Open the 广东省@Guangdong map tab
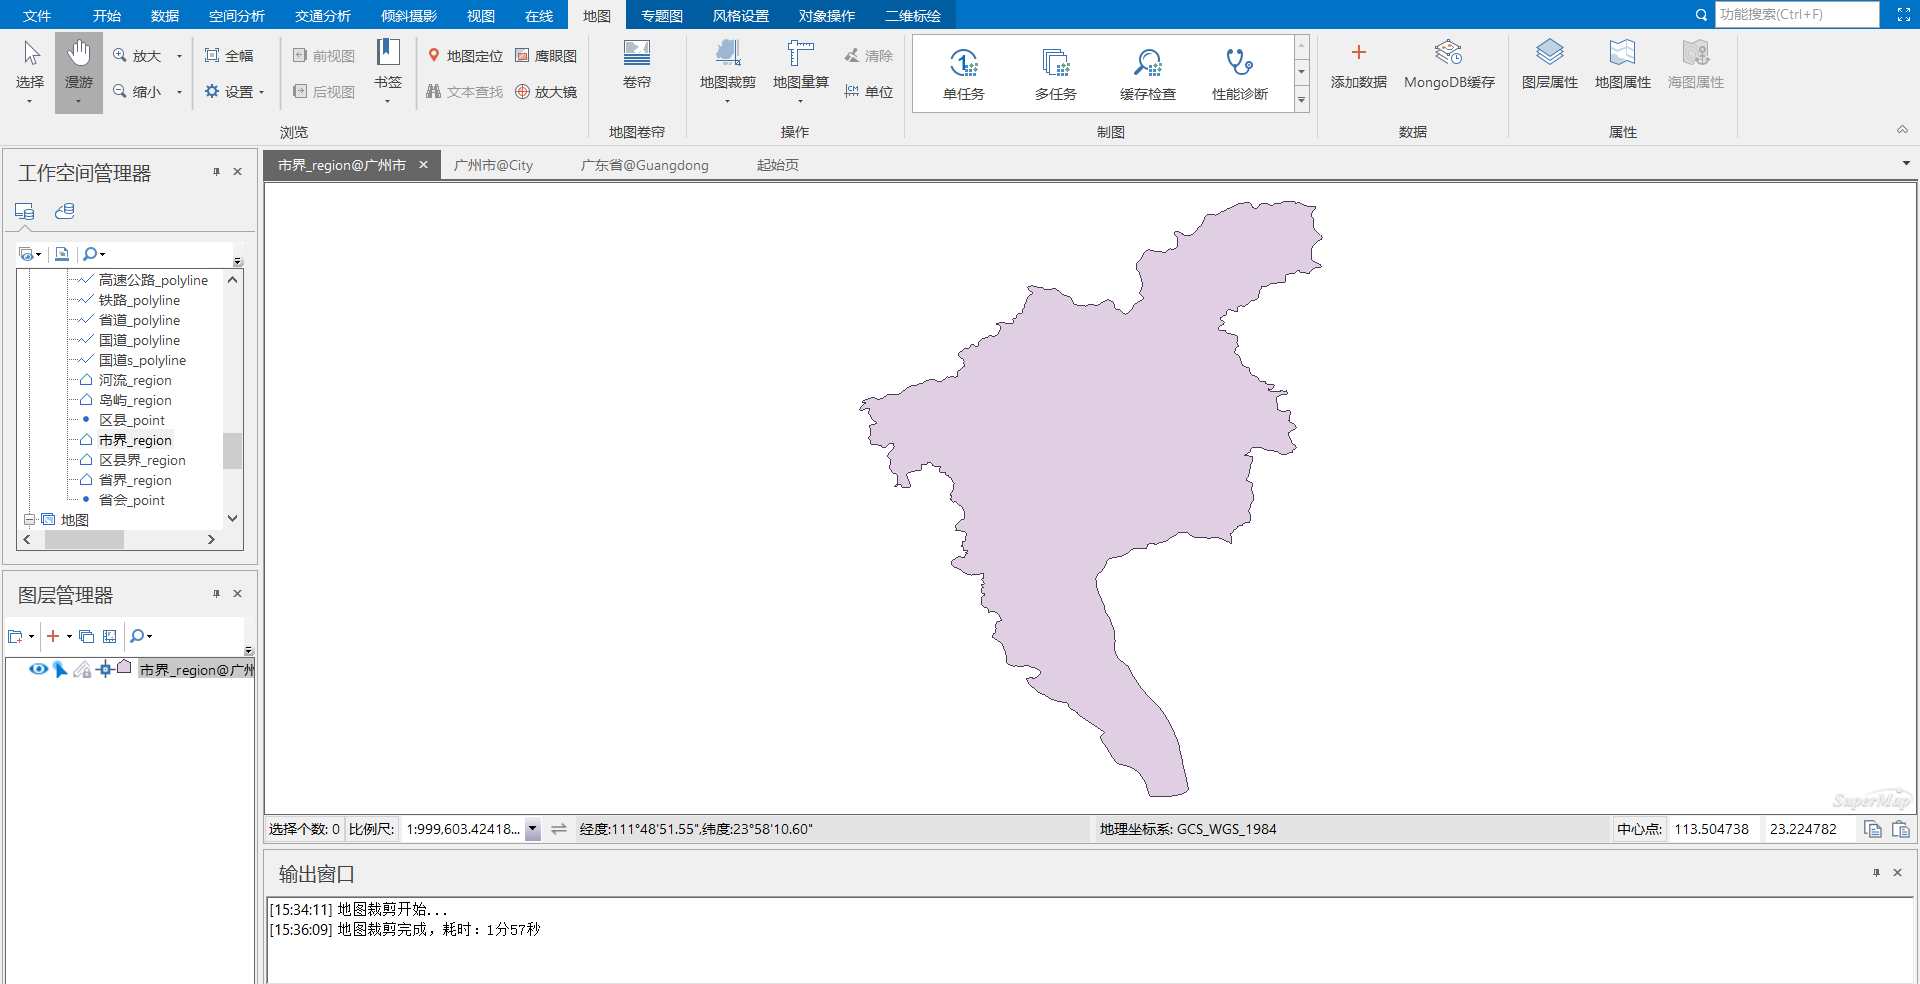Screen dimensions: 1920x984 [644, 165]
